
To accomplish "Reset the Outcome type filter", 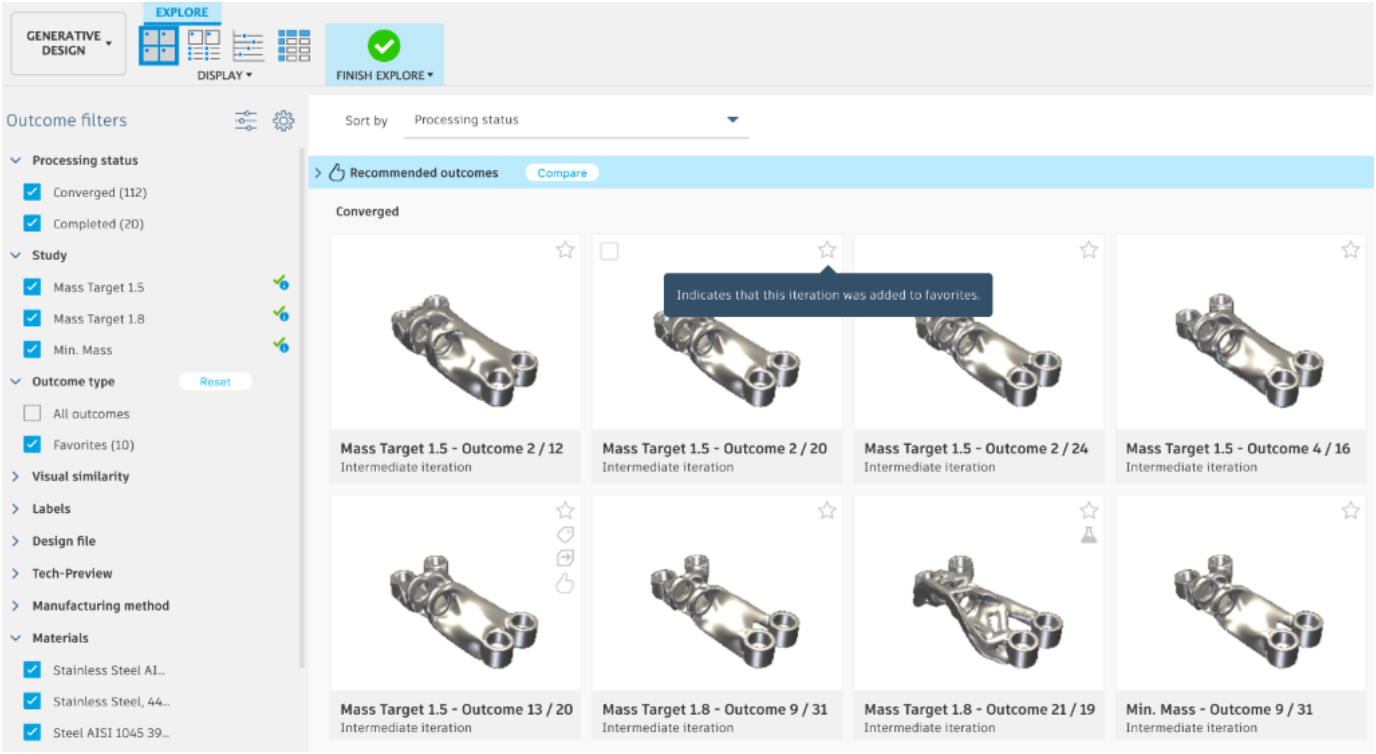I will [215, 382].
